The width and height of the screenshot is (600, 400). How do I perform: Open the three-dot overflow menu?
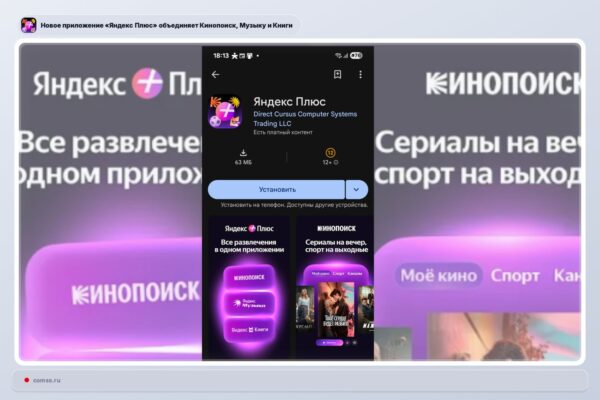[x=360, y=74]
